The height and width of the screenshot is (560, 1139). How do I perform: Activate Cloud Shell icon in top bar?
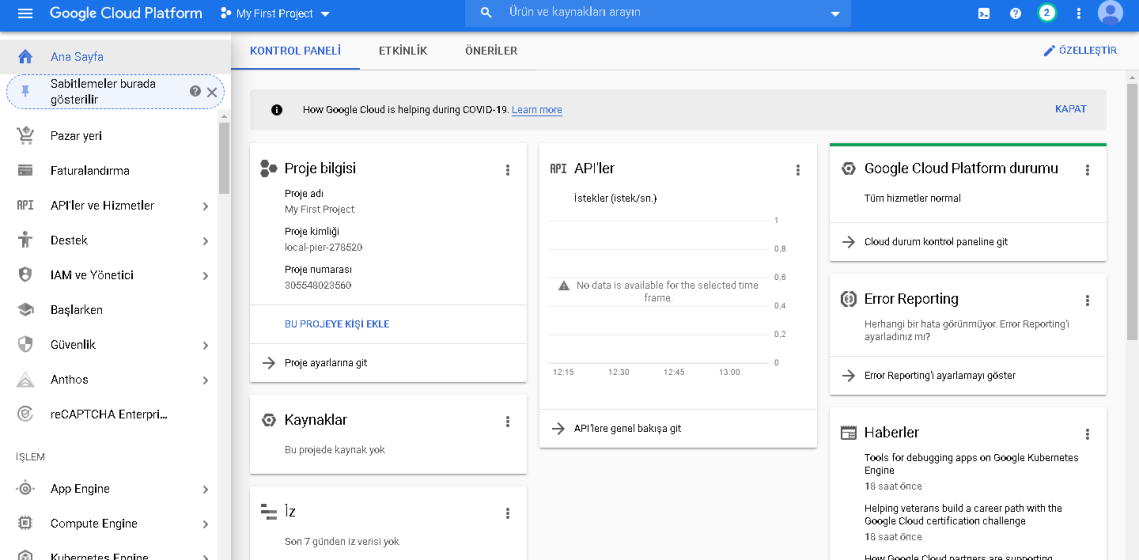pos(984,14)
